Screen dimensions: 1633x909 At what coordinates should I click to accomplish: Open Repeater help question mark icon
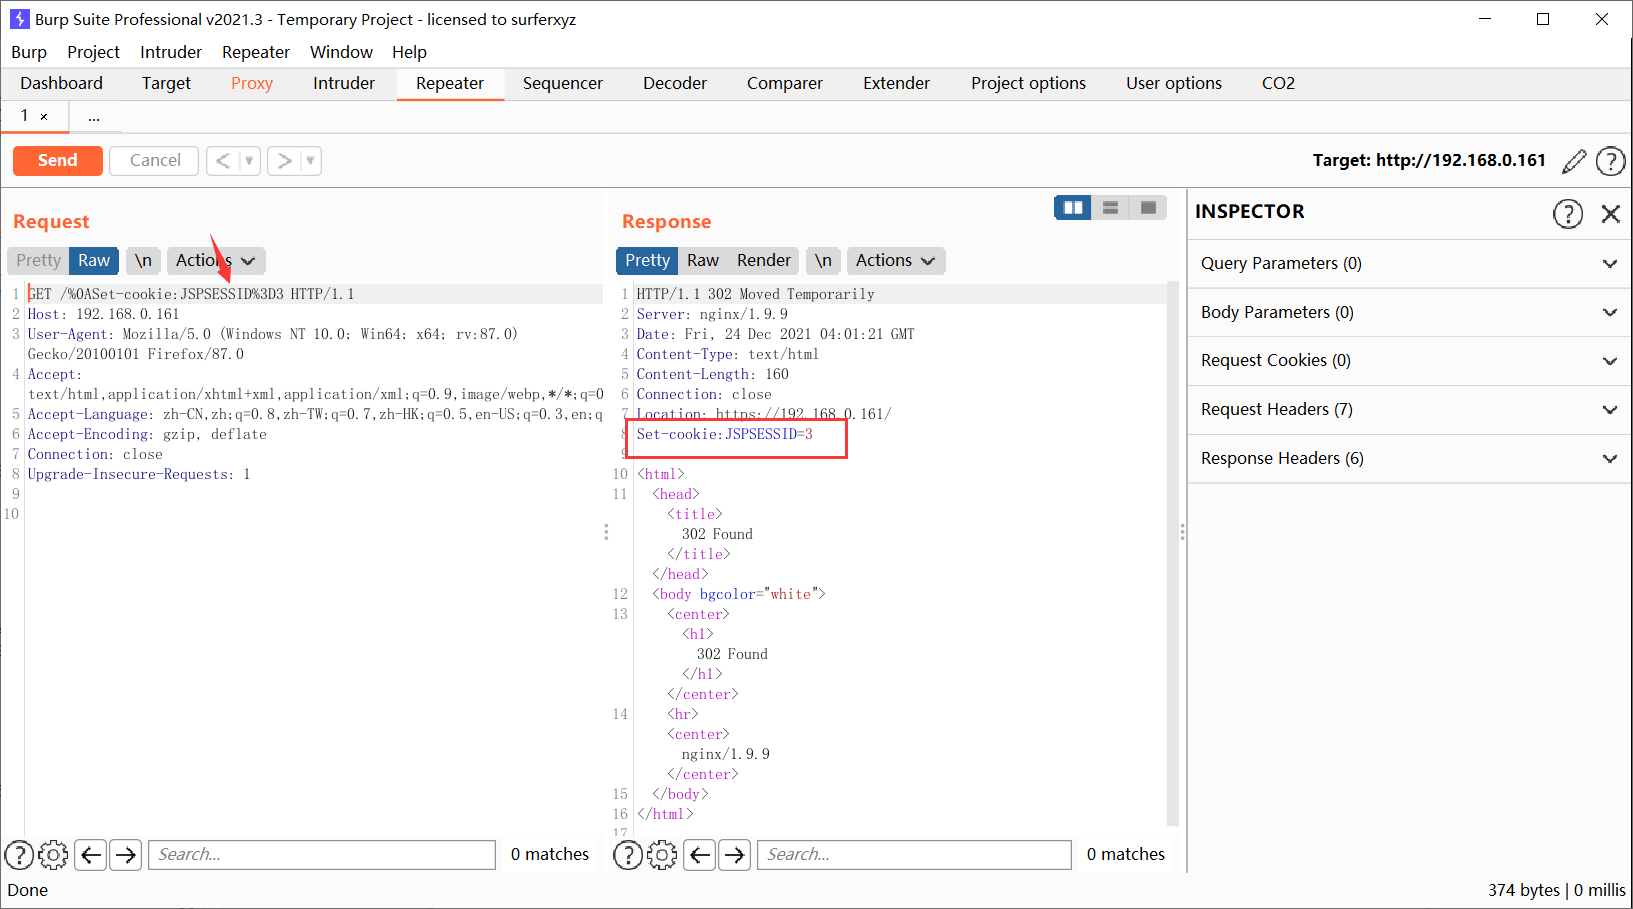[1610, 161]
